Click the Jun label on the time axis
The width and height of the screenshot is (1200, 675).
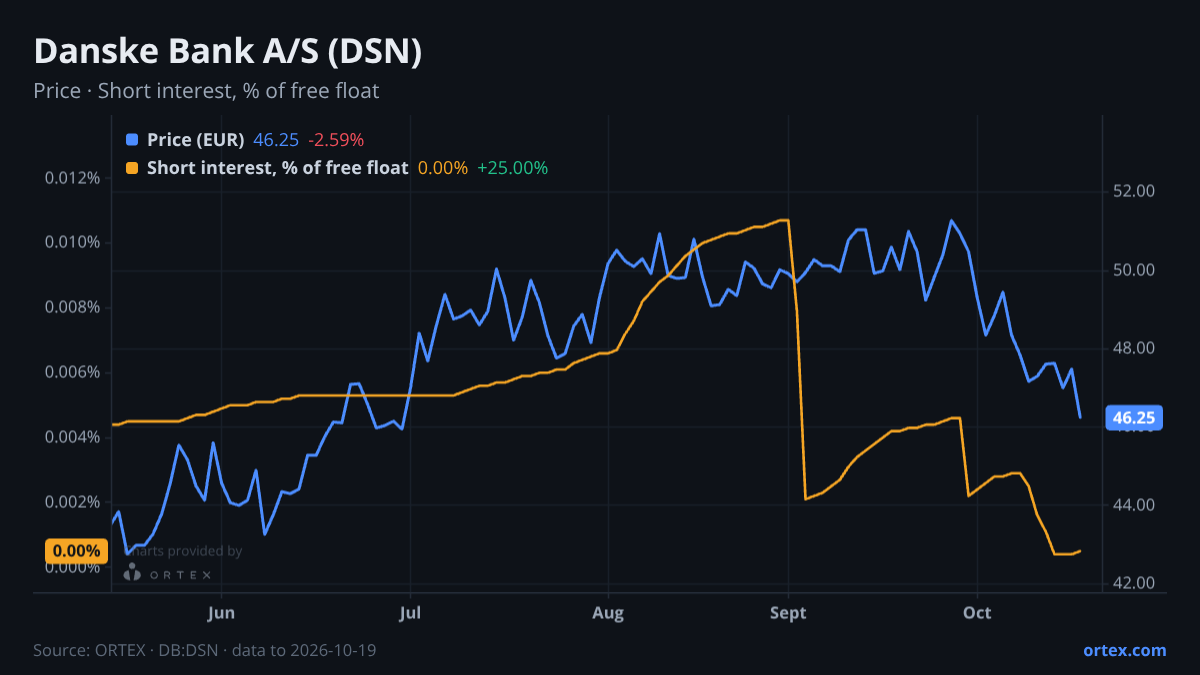click(x=222, y=612)
